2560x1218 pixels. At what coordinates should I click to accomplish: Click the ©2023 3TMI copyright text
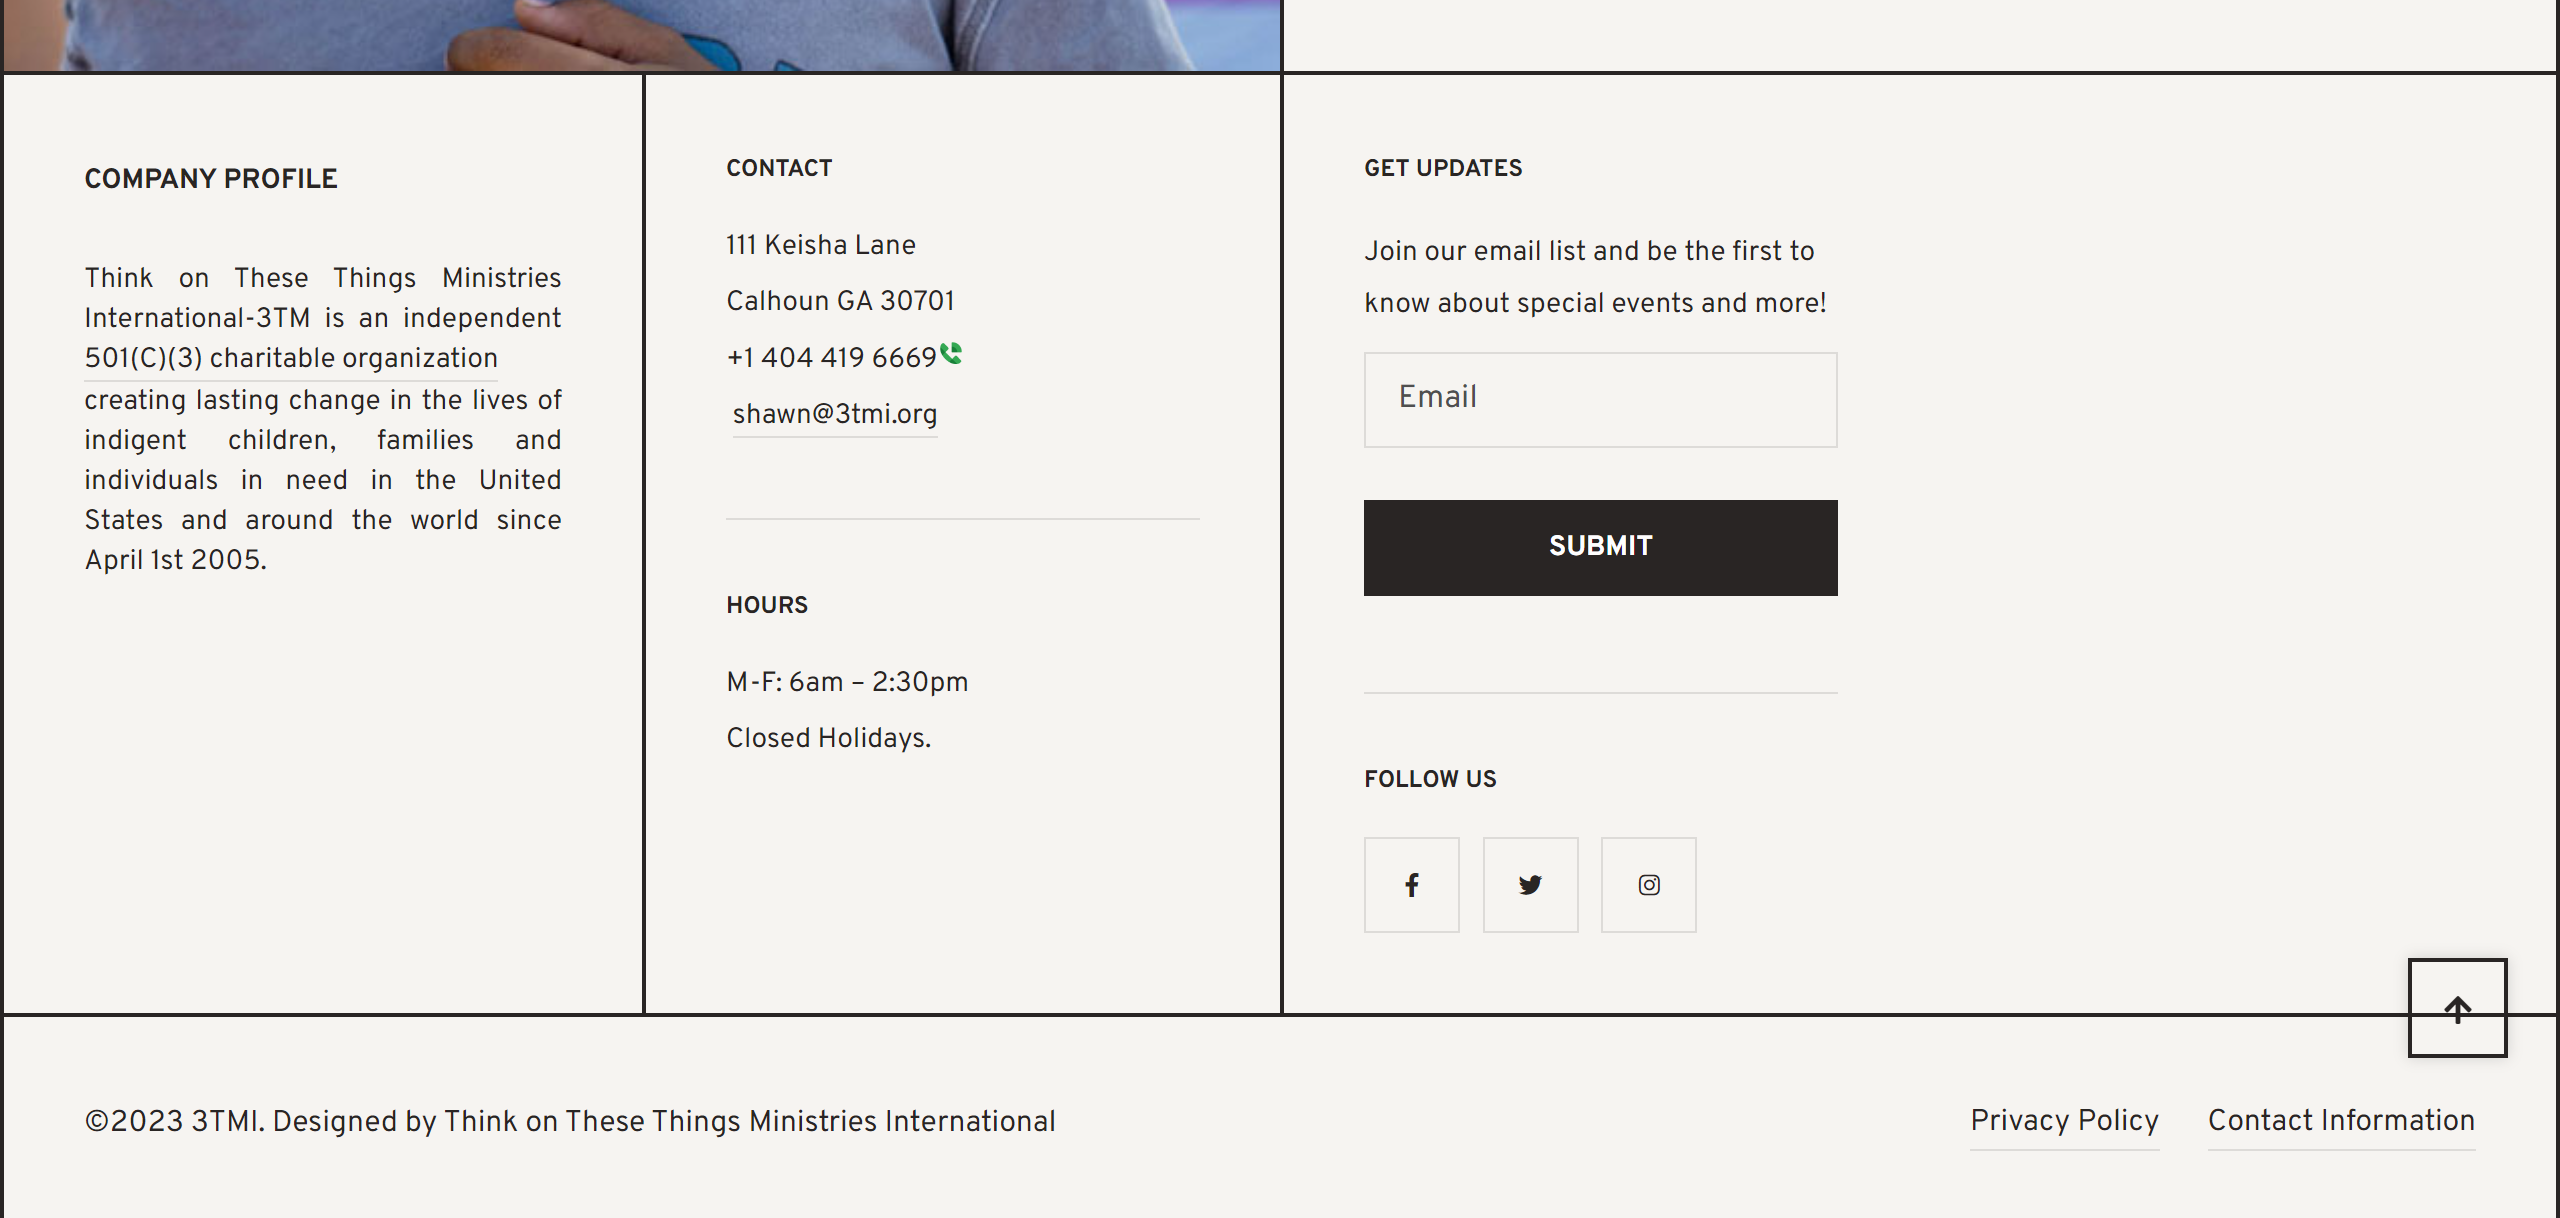click(570, 1121)
